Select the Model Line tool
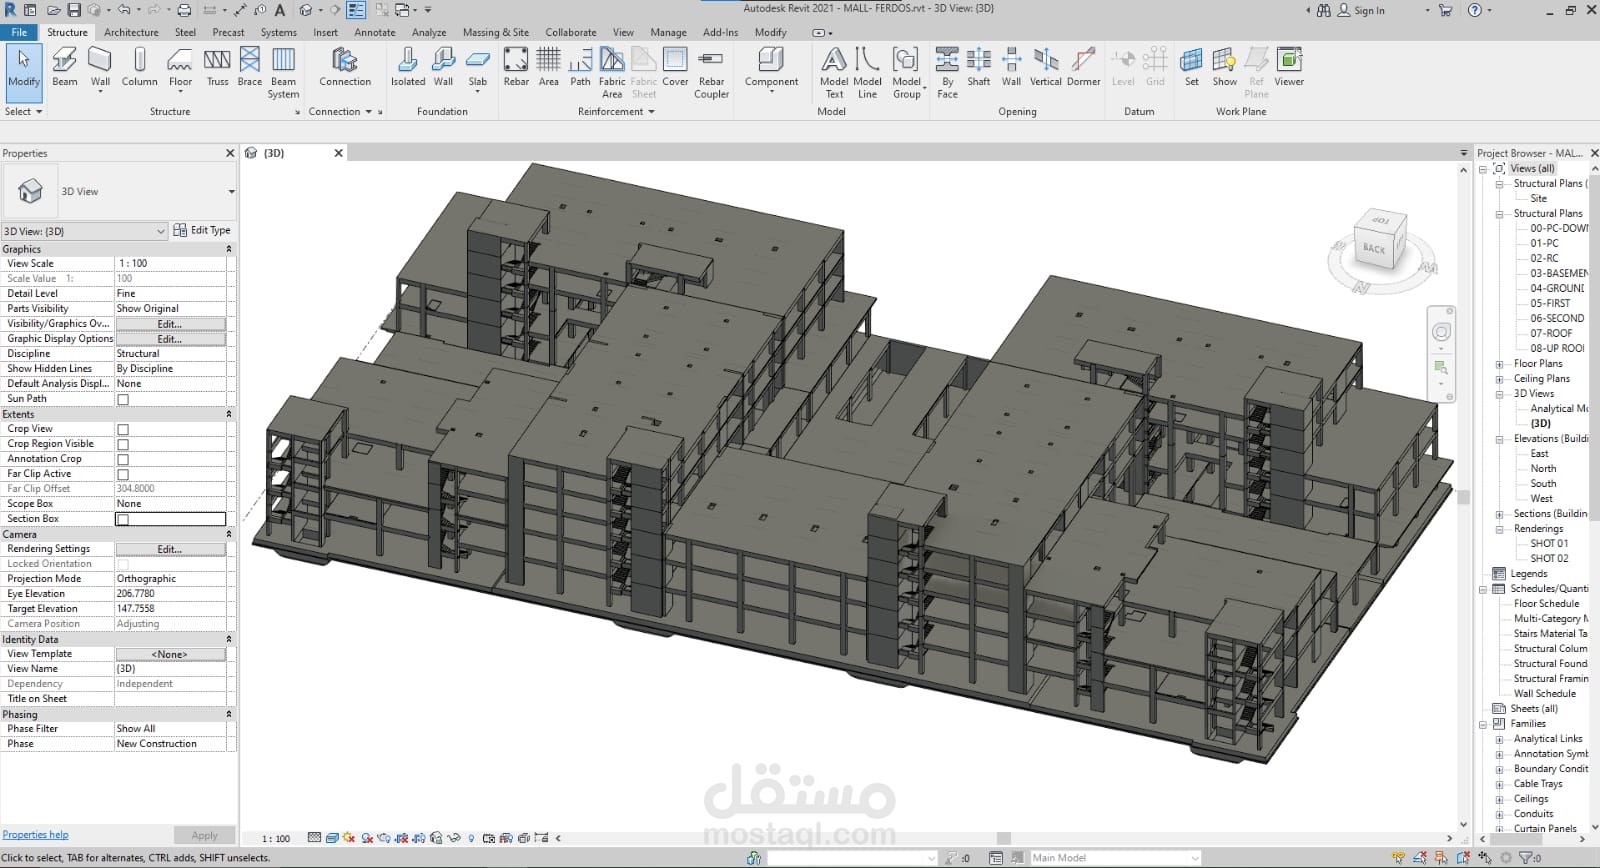The width and height of the screenshot is (1600, 868). [x=867, y=73]
